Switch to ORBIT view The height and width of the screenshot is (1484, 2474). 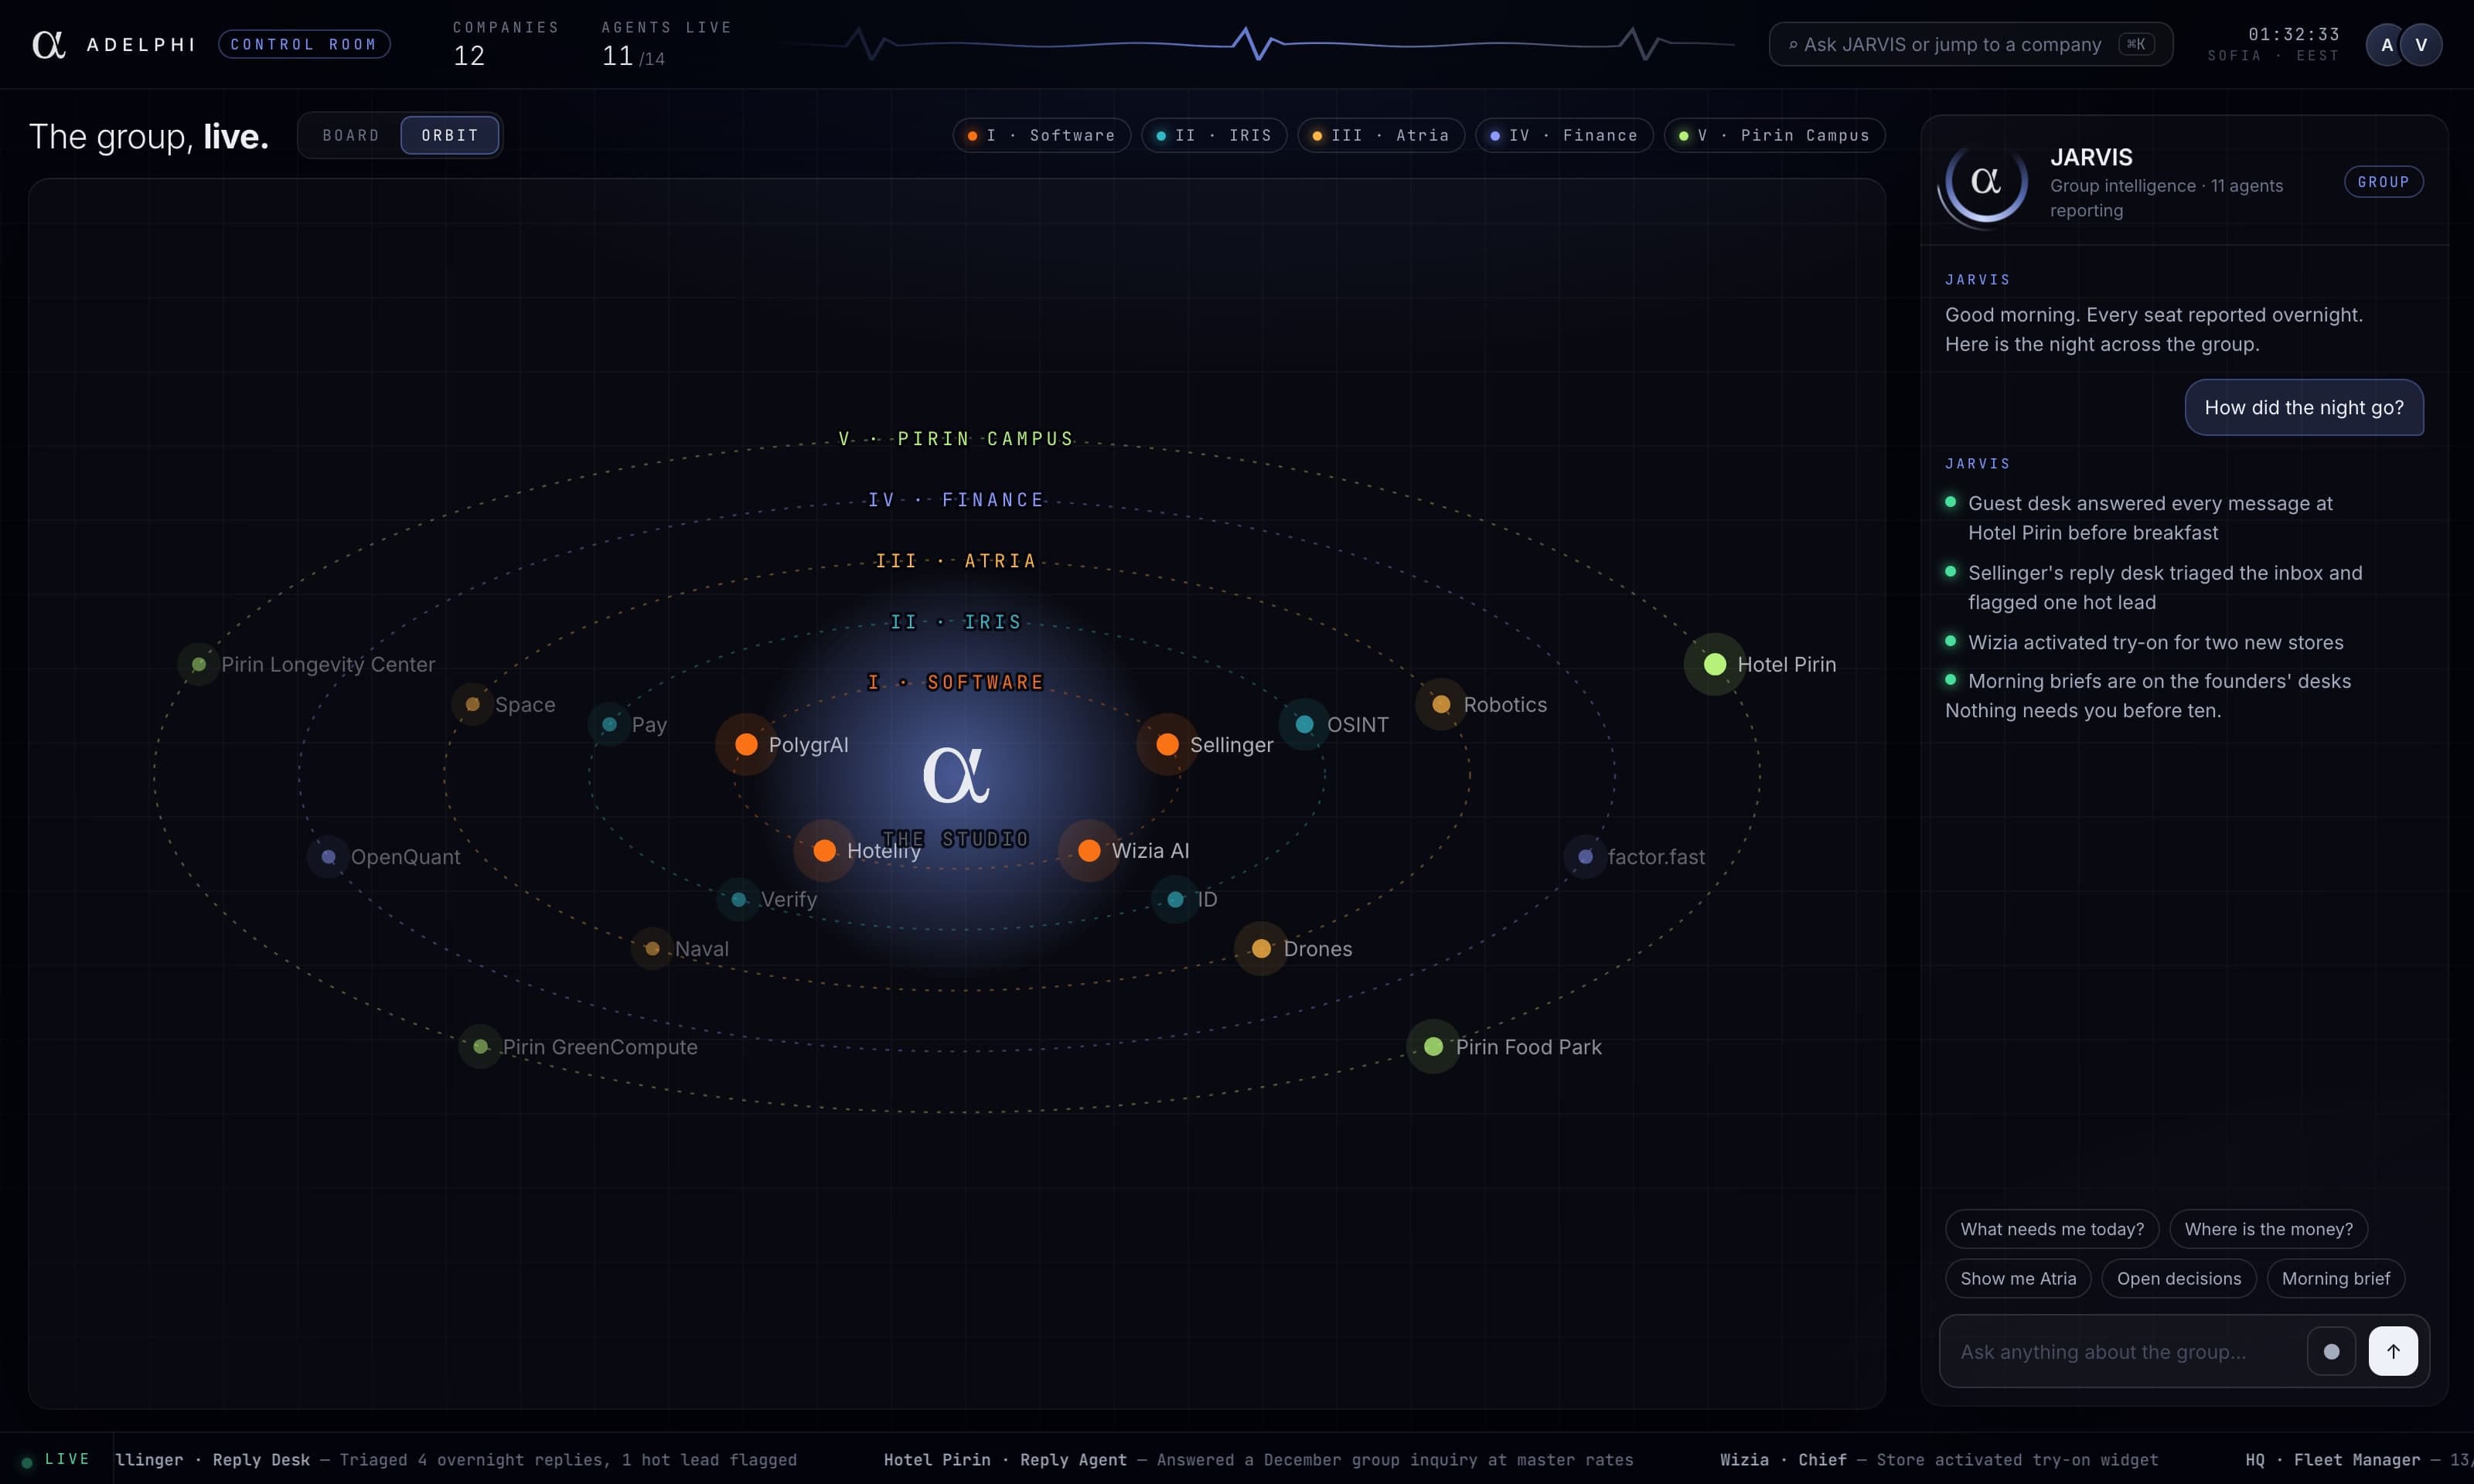(x=450, y=135)
